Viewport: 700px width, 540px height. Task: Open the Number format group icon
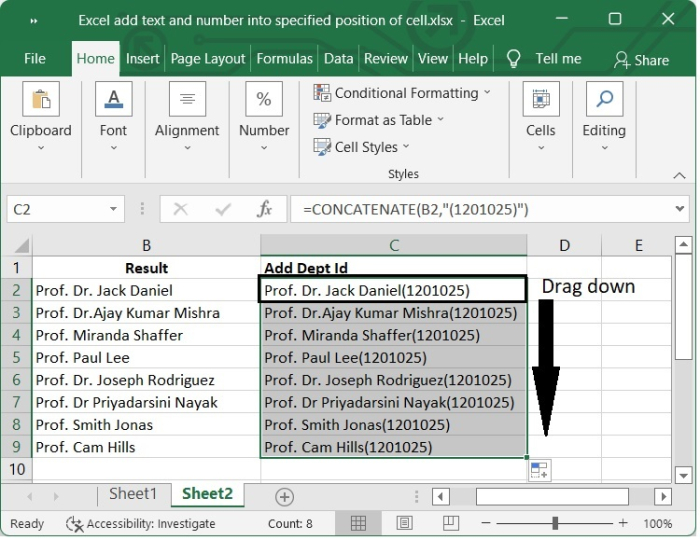click(264, 99)
